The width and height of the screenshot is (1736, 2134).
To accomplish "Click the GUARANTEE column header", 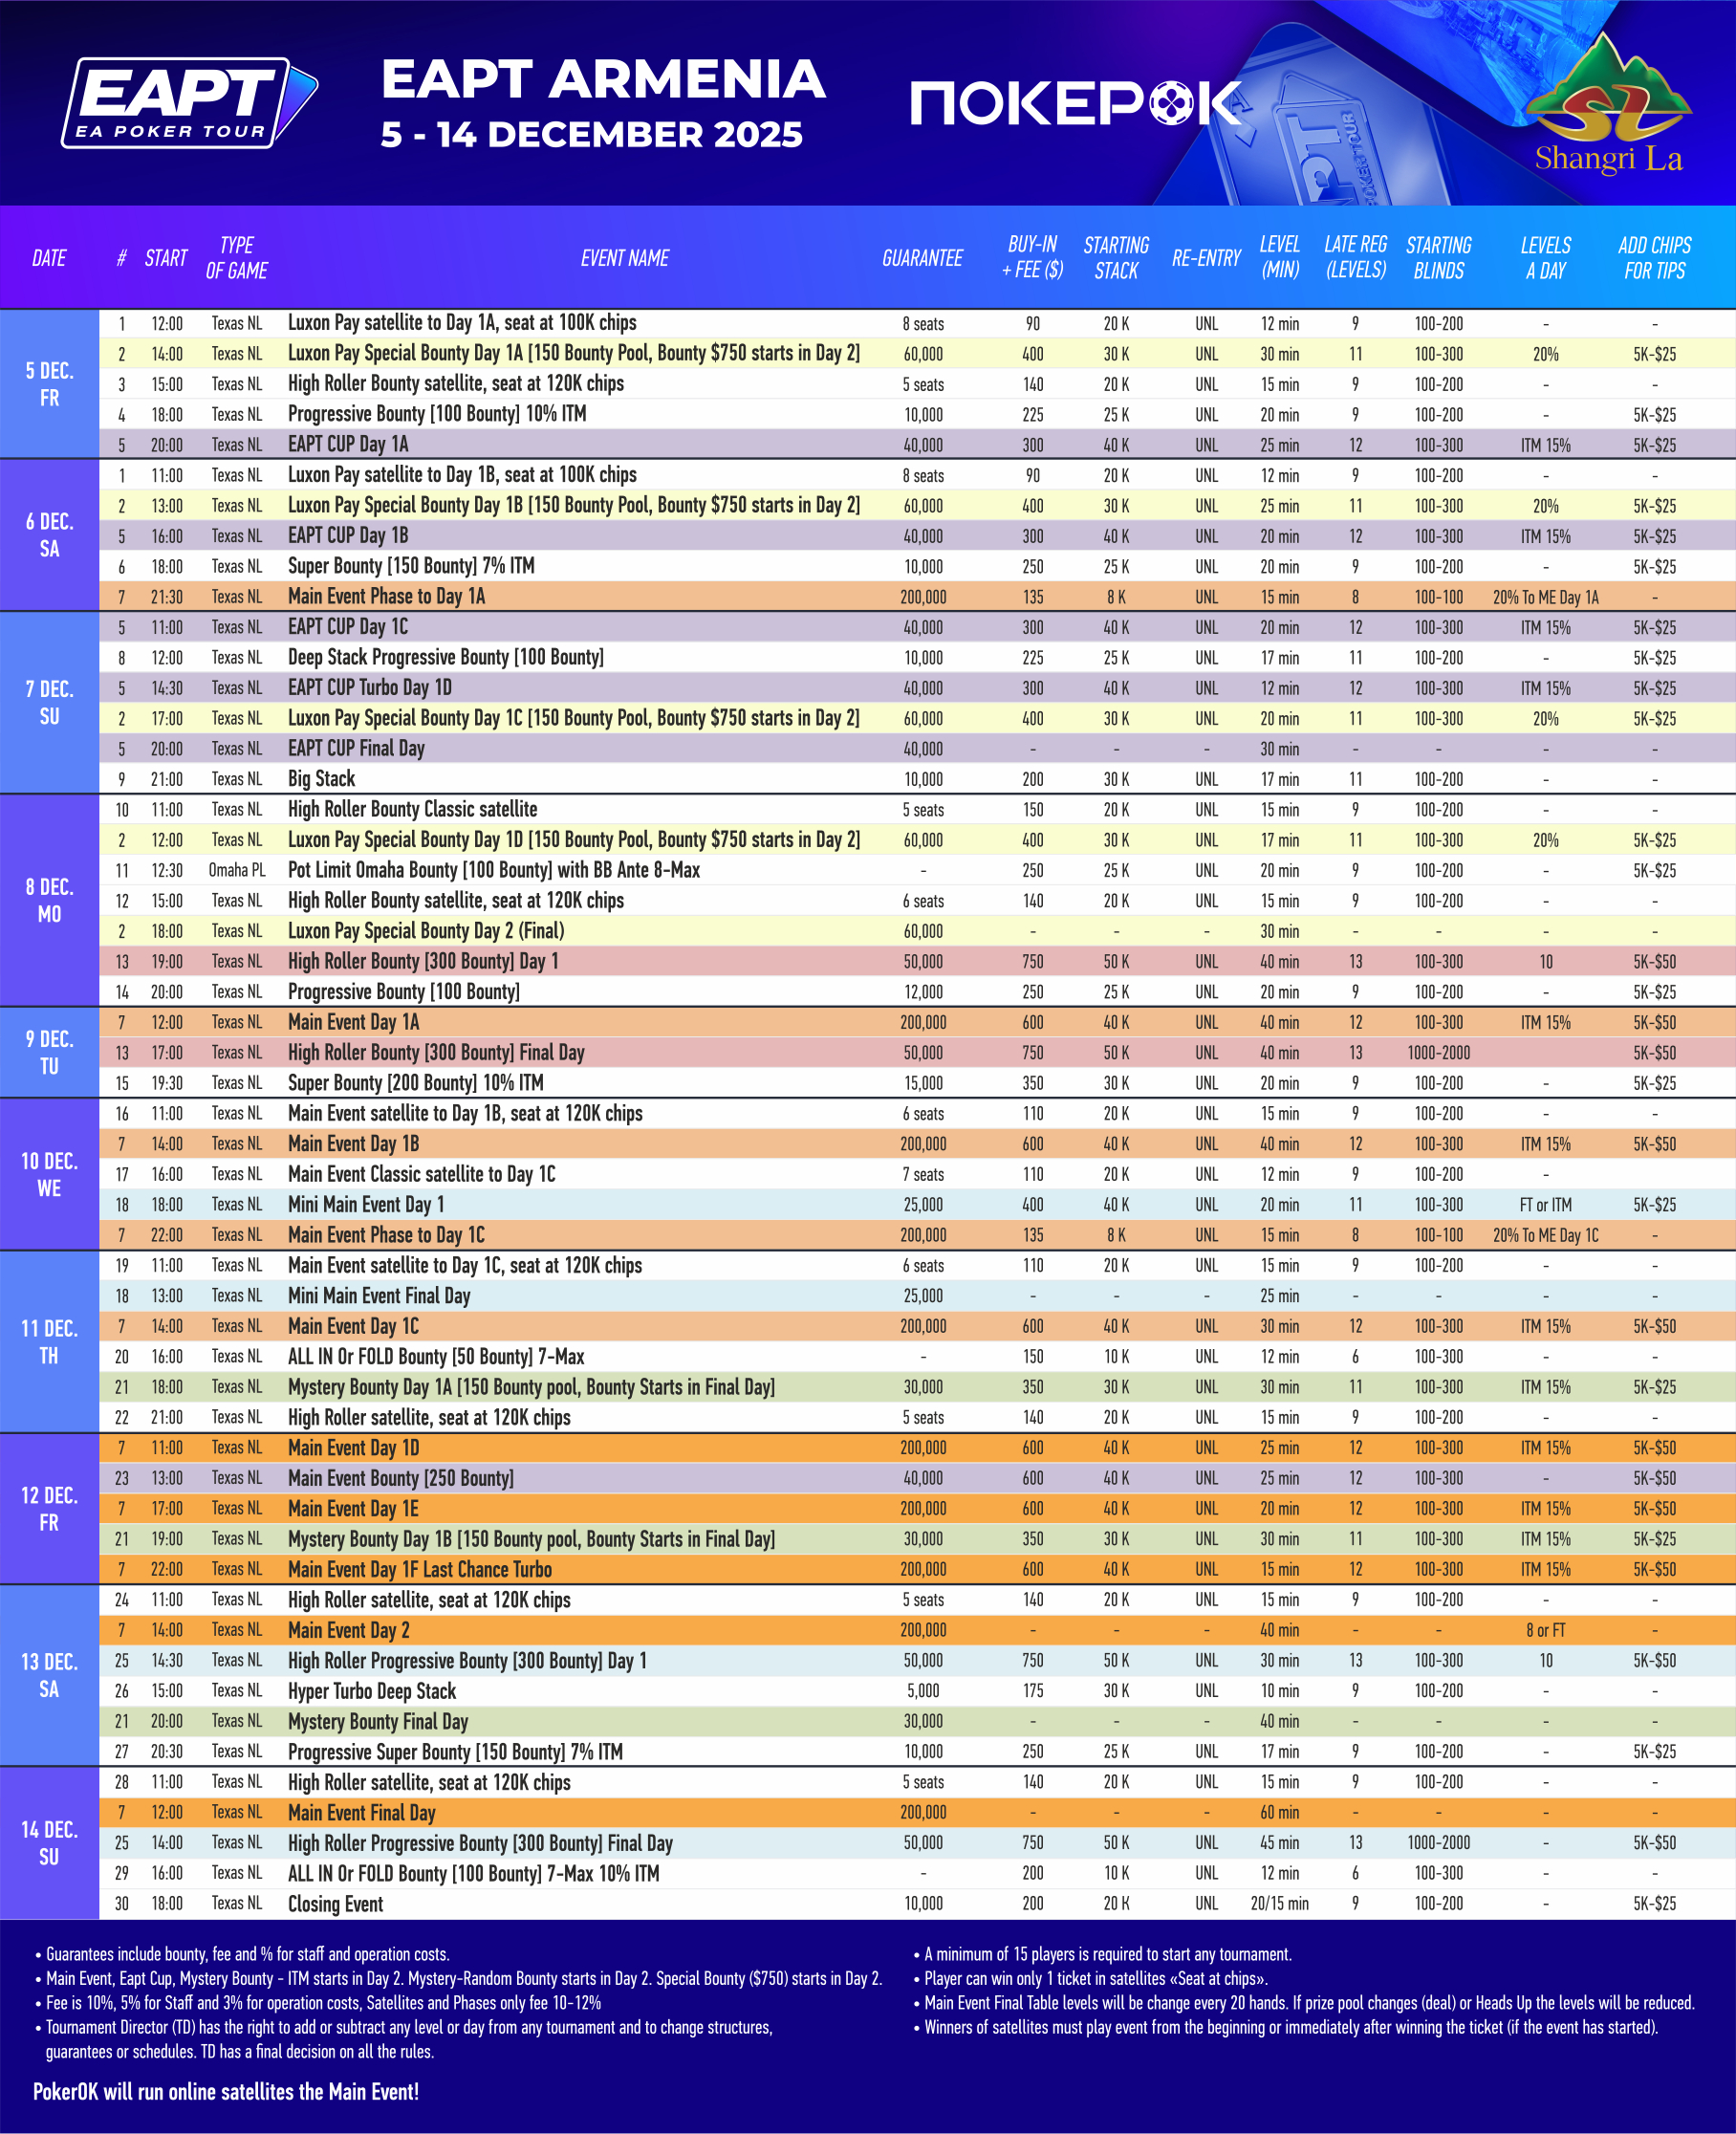I will tap(921, 258).
